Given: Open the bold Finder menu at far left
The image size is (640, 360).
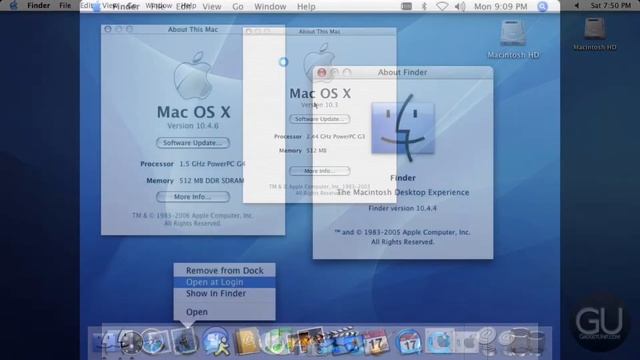Looking at the screenshot, I should click(38, 5).
